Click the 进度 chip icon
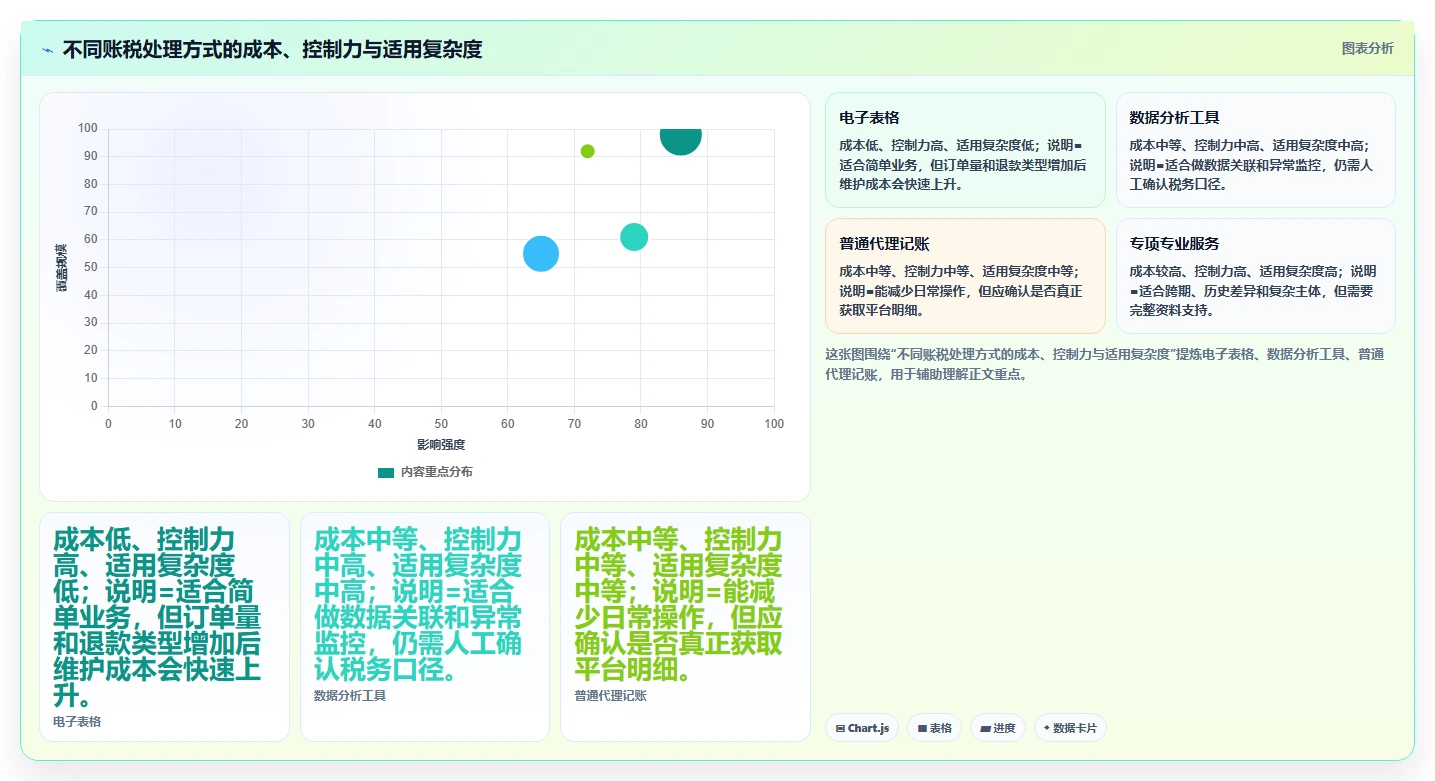 pos(985,728)
